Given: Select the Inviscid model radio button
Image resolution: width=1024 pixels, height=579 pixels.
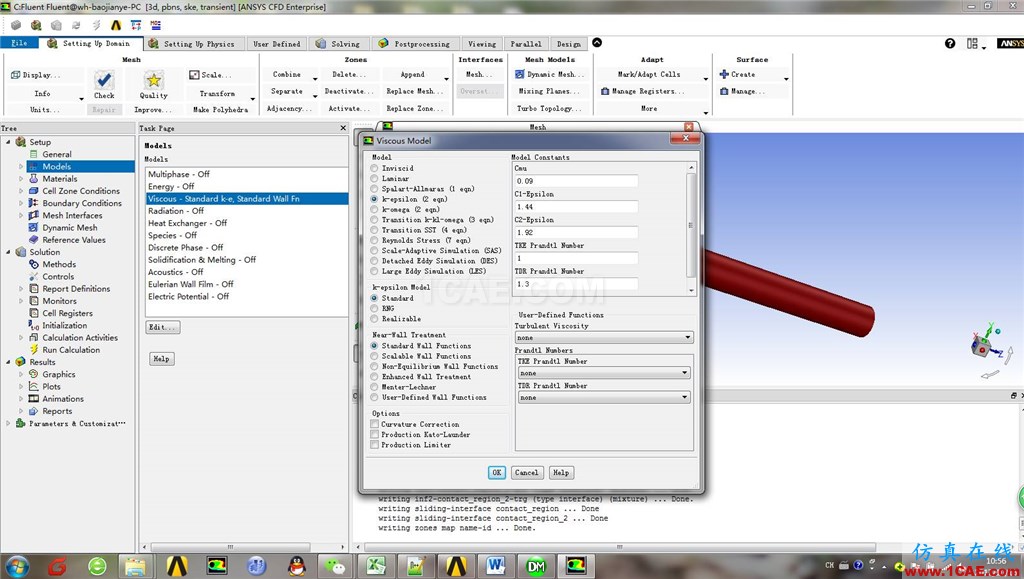Looking at the screenshot, I should [374, 168].
